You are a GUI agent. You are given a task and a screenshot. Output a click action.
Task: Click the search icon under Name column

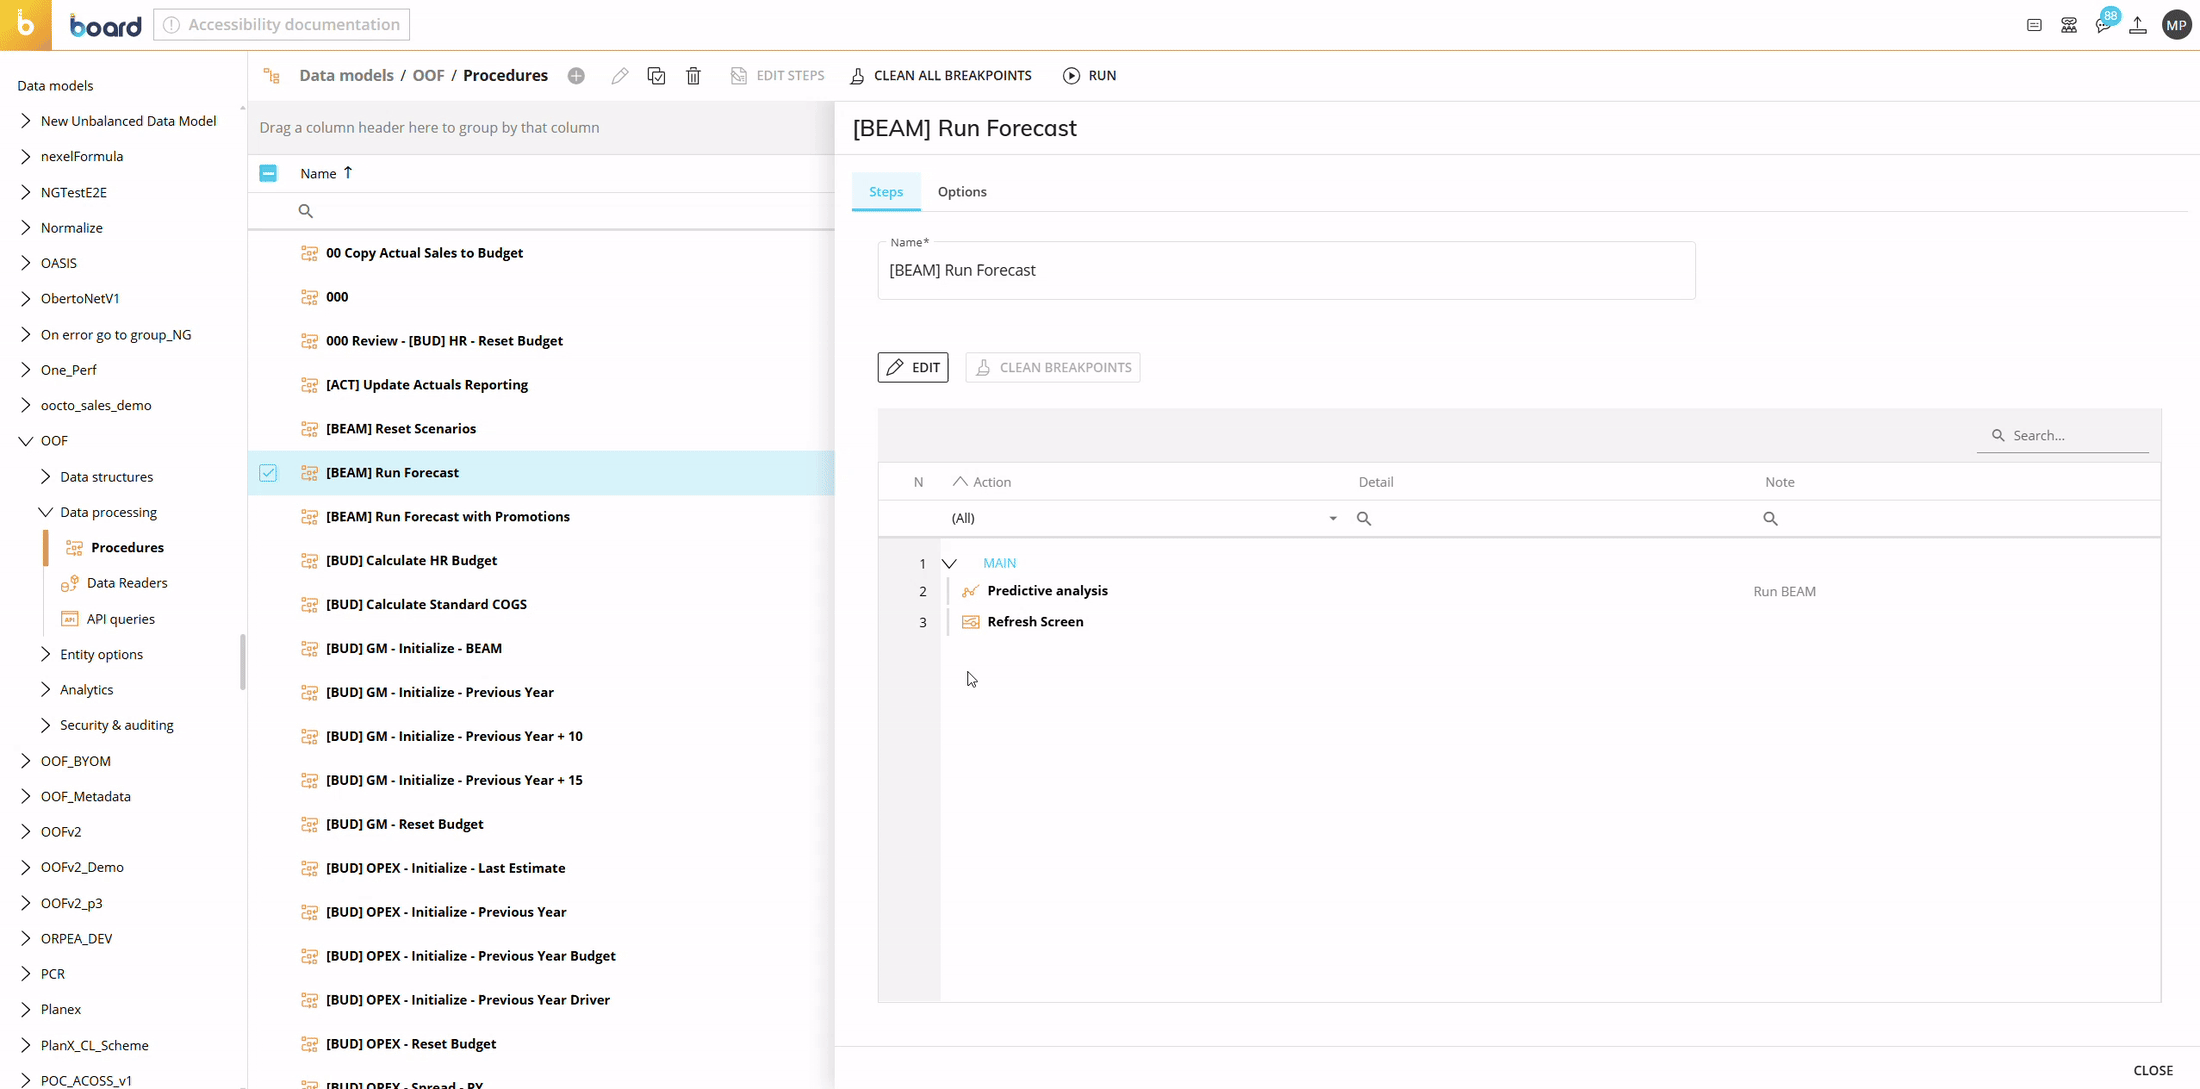point(306,211)
